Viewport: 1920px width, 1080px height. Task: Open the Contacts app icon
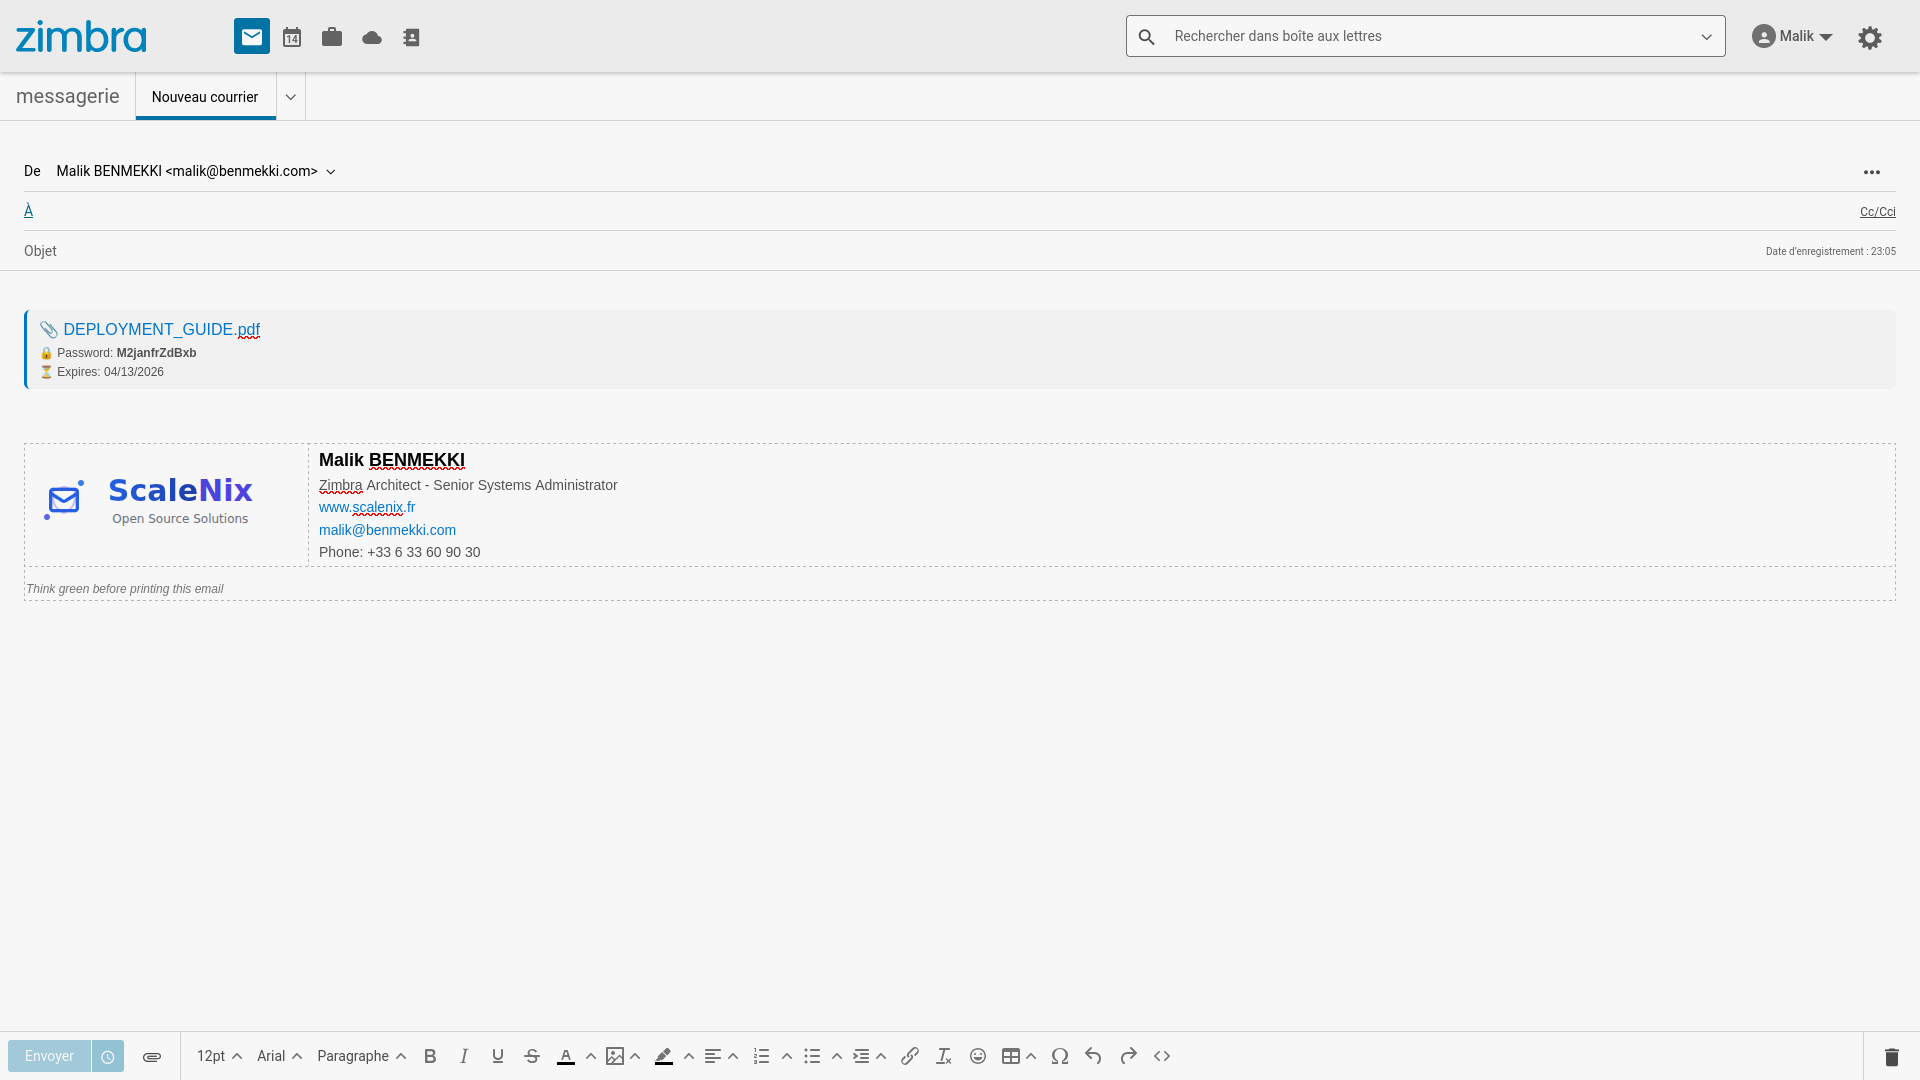(411, 37)
